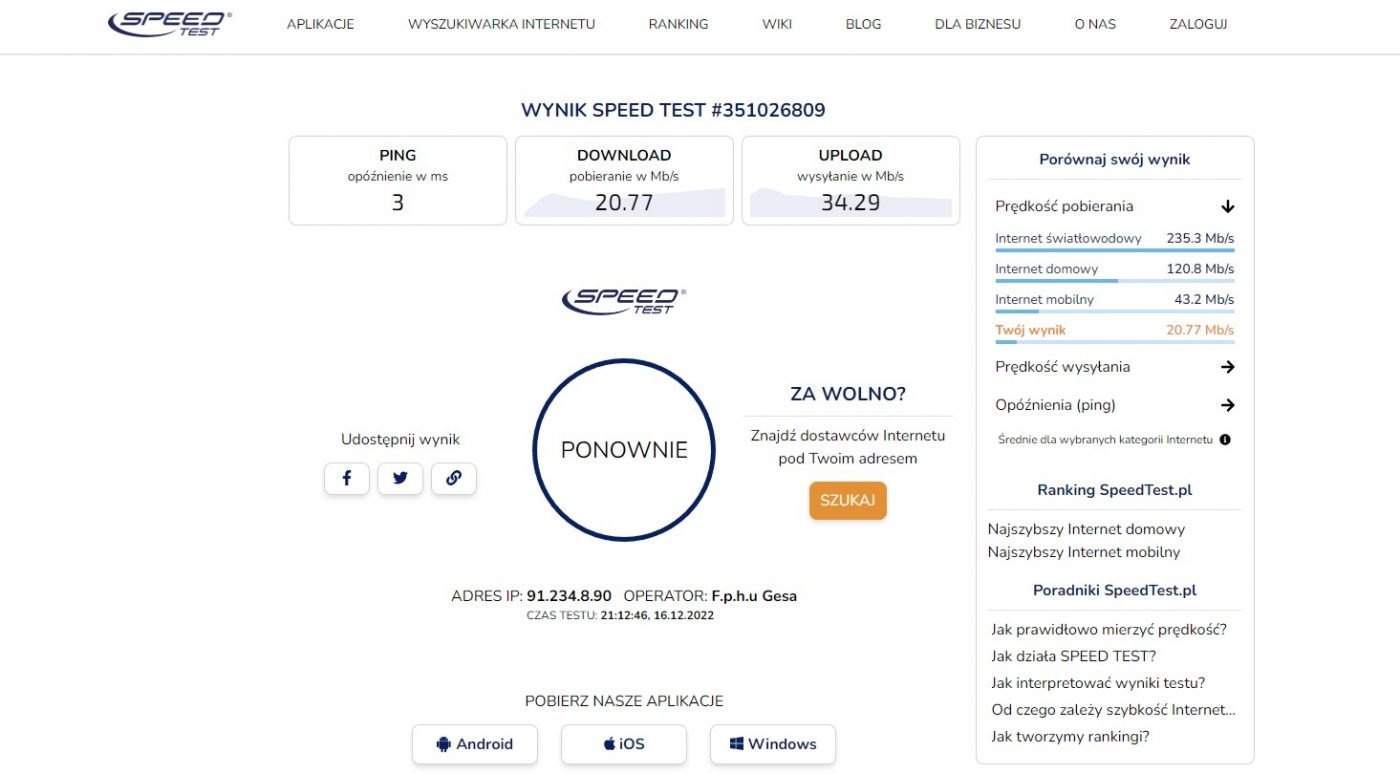Download the Windows app

(x=773, y=744)
